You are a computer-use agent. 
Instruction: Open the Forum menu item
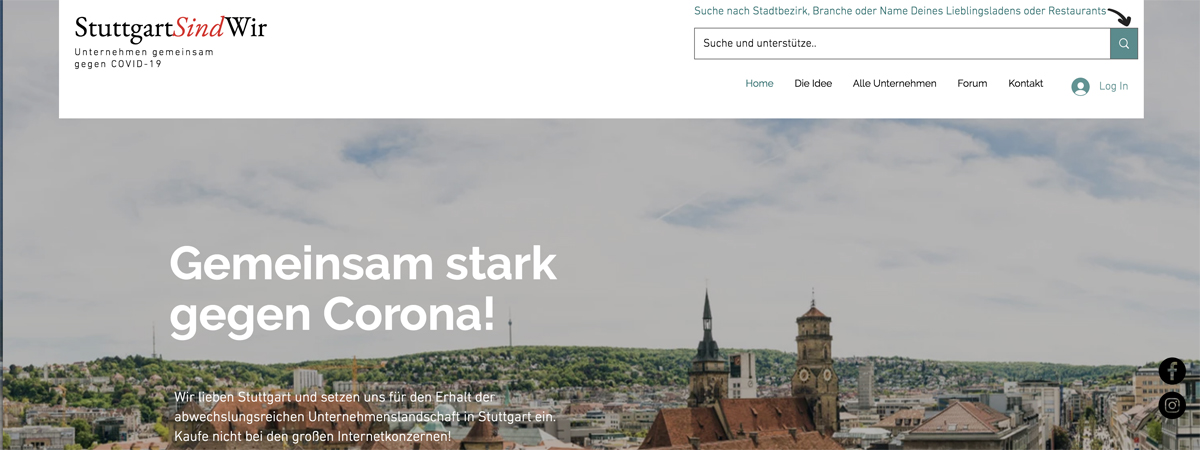972,83
